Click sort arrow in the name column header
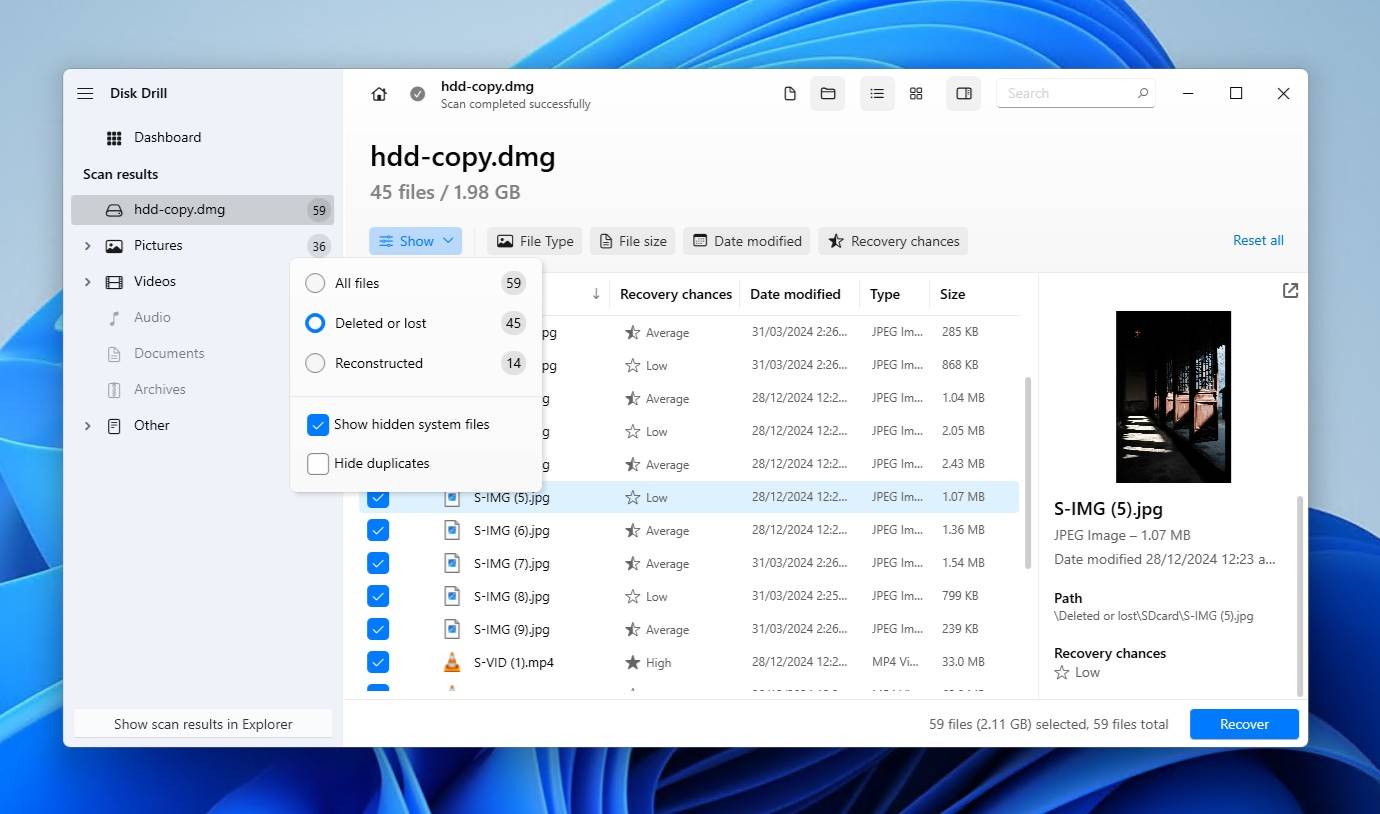1380x814 pixels. 596,294
